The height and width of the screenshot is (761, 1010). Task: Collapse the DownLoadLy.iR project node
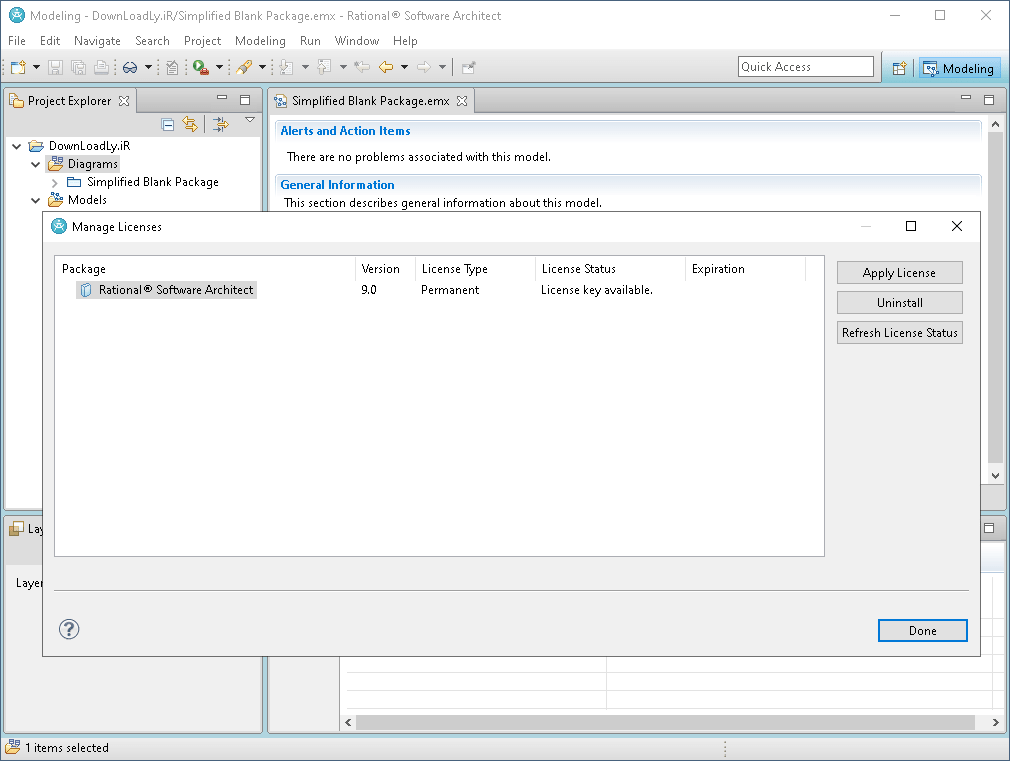[15, 145]
